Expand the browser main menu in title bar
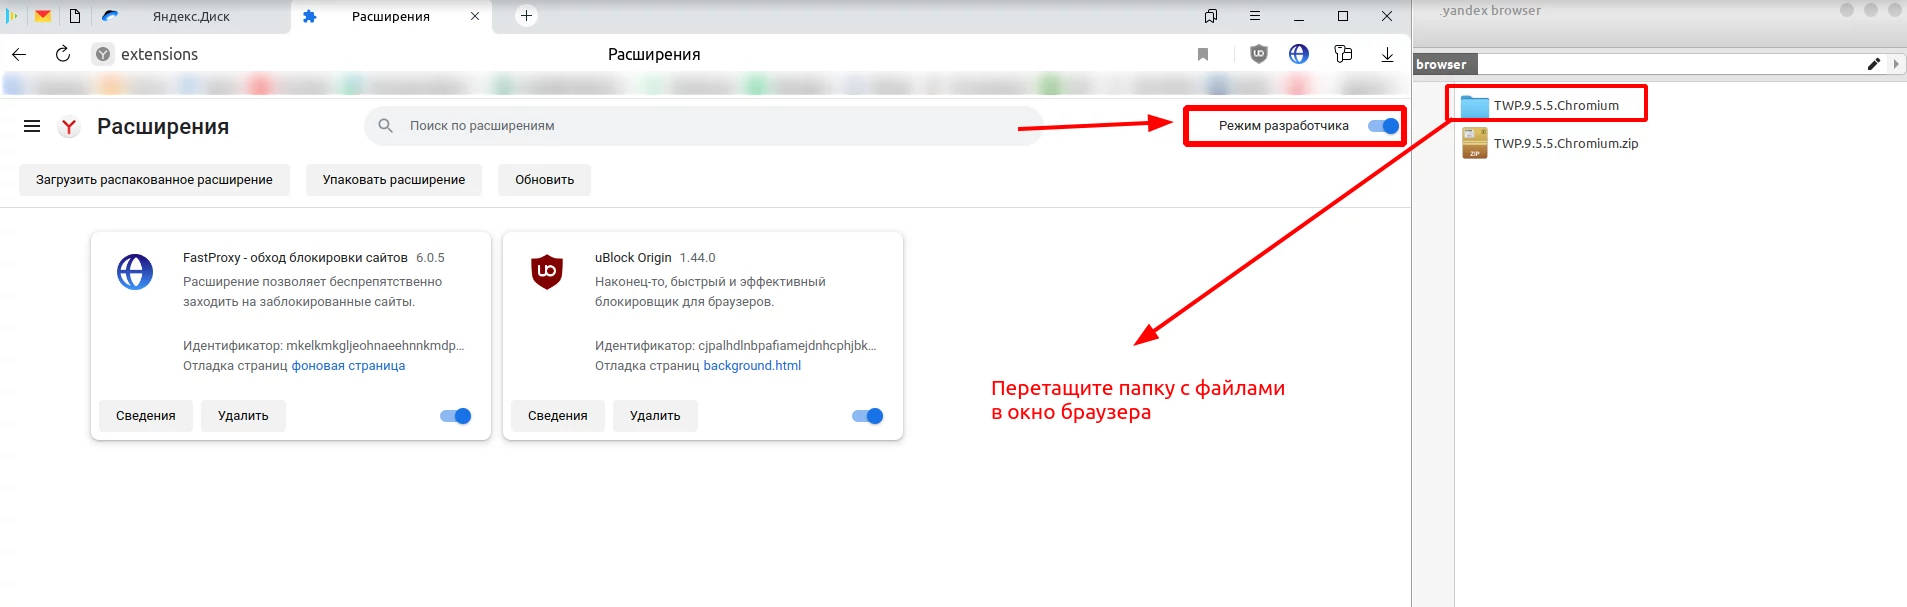The width and height of the screenshot is (1907, 607). (1255, 16)
